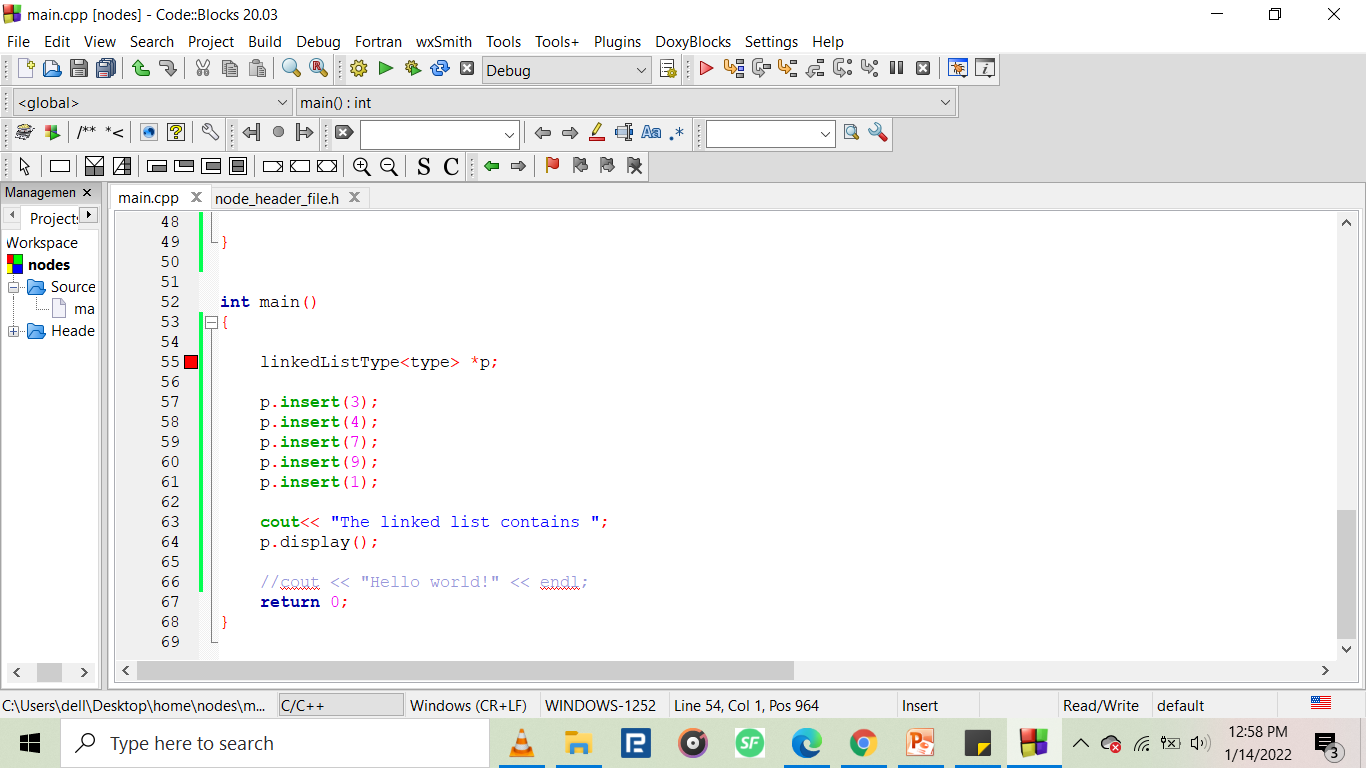Toggle the breakpoint on line 55
The height and width of the screenshot is (768, 1366).
click(191, 362)
